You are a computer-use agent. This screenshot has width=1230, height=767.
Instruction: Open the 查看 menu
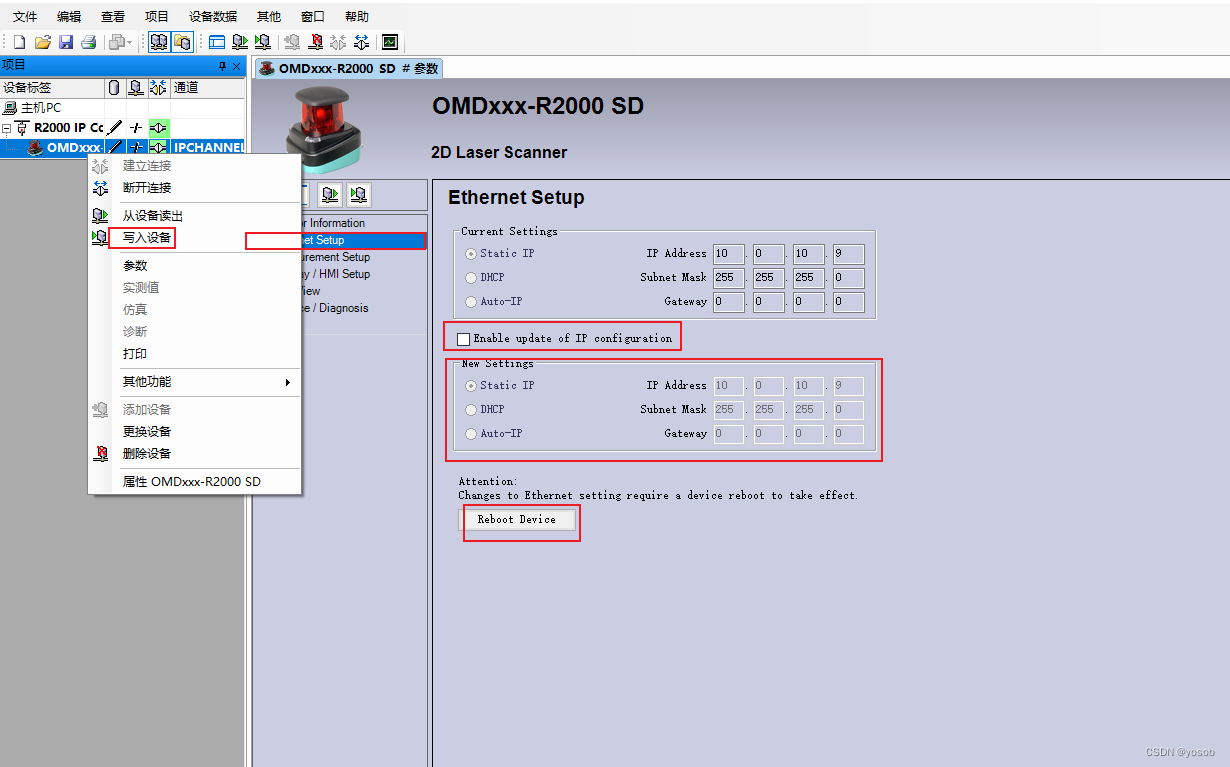[113, 16]
